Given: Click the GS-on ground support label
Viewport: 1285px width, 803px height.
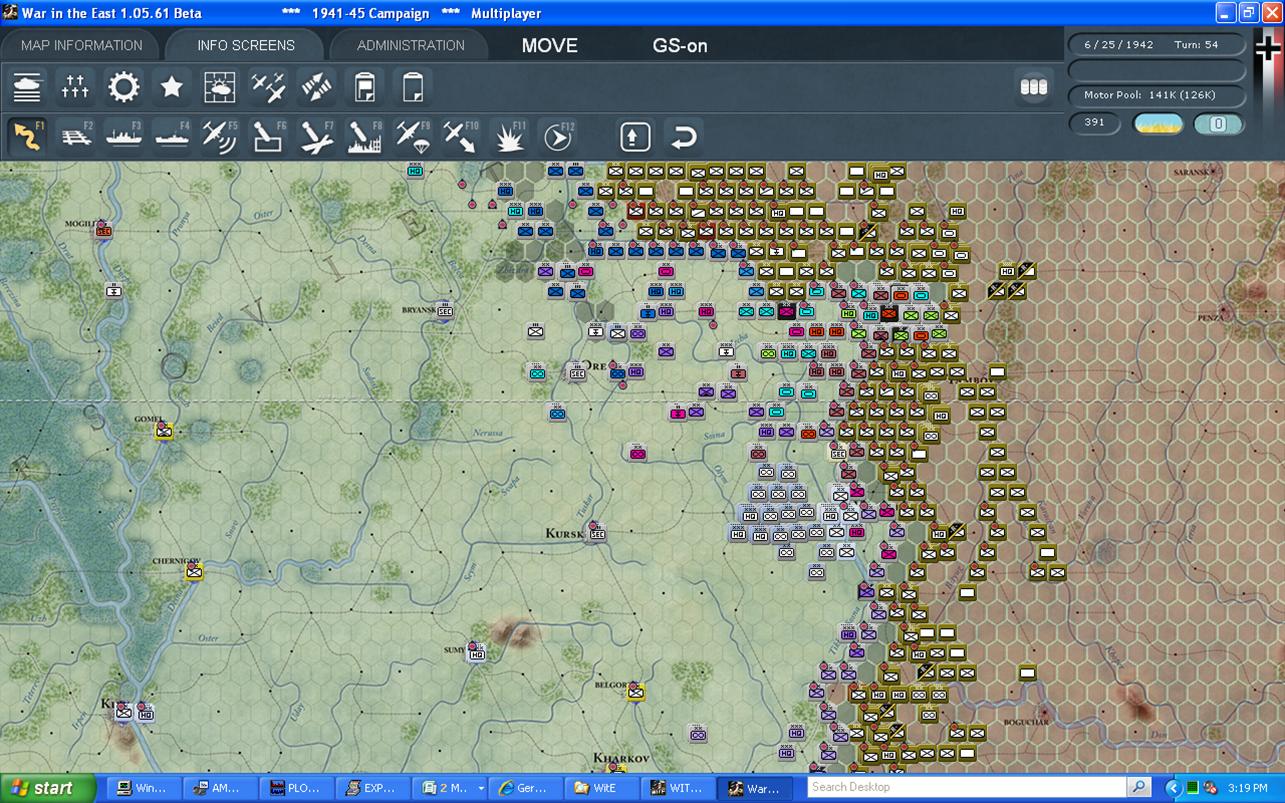Looking at the screenshot, I should [680, 45].
